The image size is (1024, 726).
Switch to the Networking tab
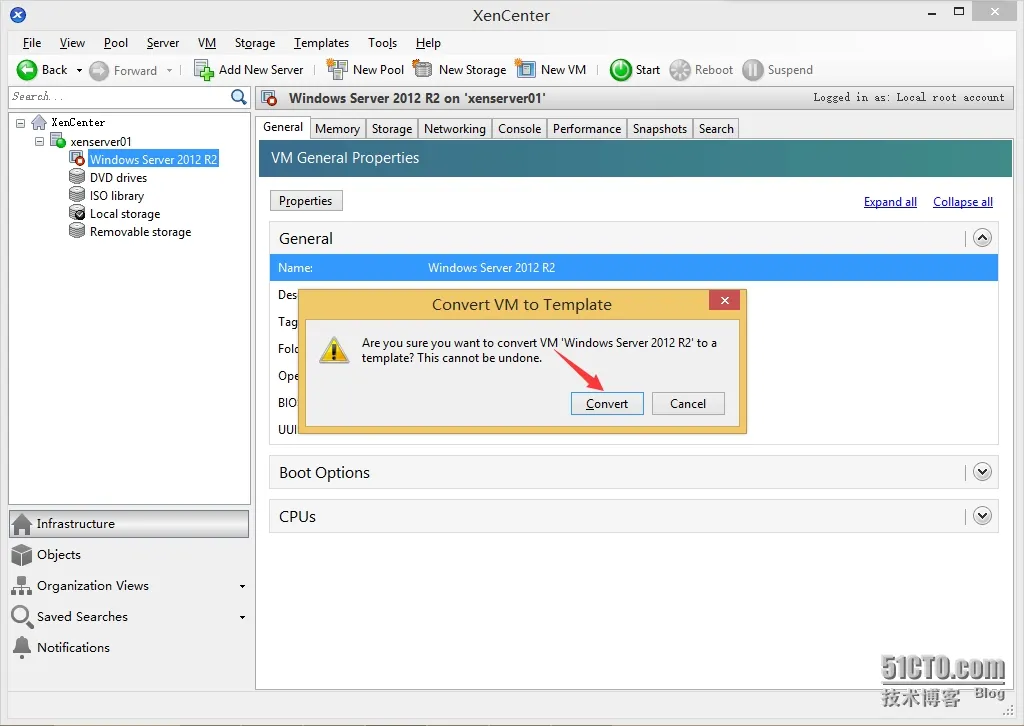pyautogui.click(x=455, y=129)
